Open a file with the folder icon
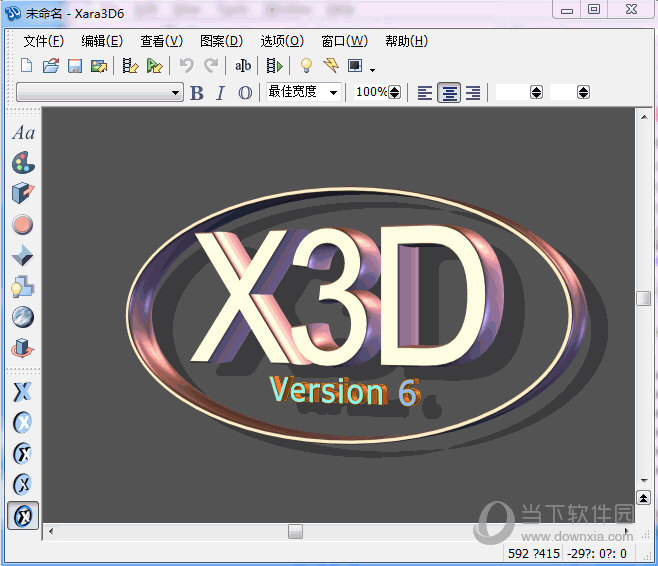The height and width of the screenshot is (566, 658). pyautogui.click(x=51, y=66)
